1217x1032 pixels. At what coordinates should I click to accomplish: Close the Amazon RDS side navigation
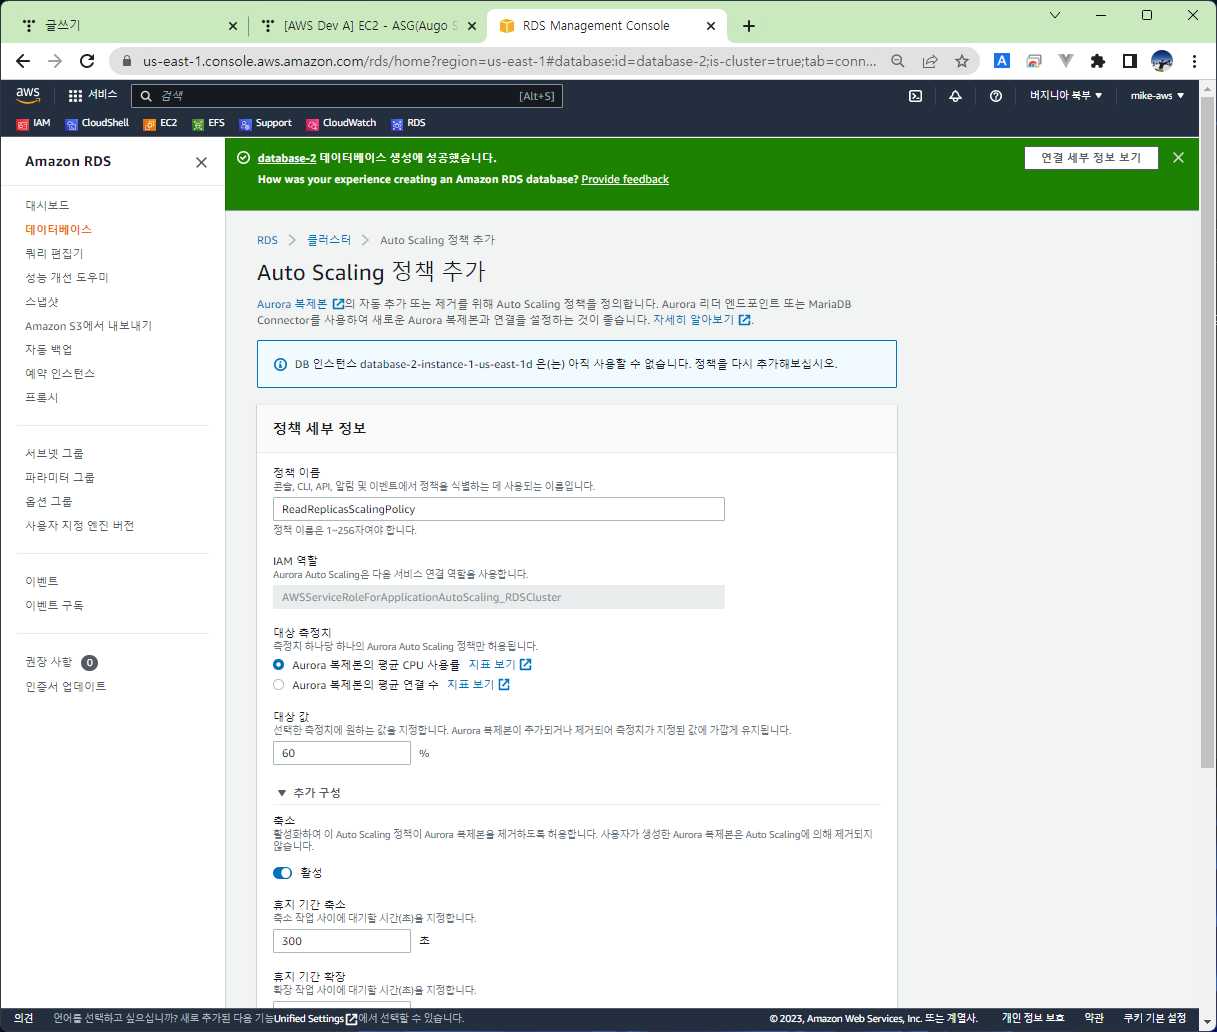point(201,162)
